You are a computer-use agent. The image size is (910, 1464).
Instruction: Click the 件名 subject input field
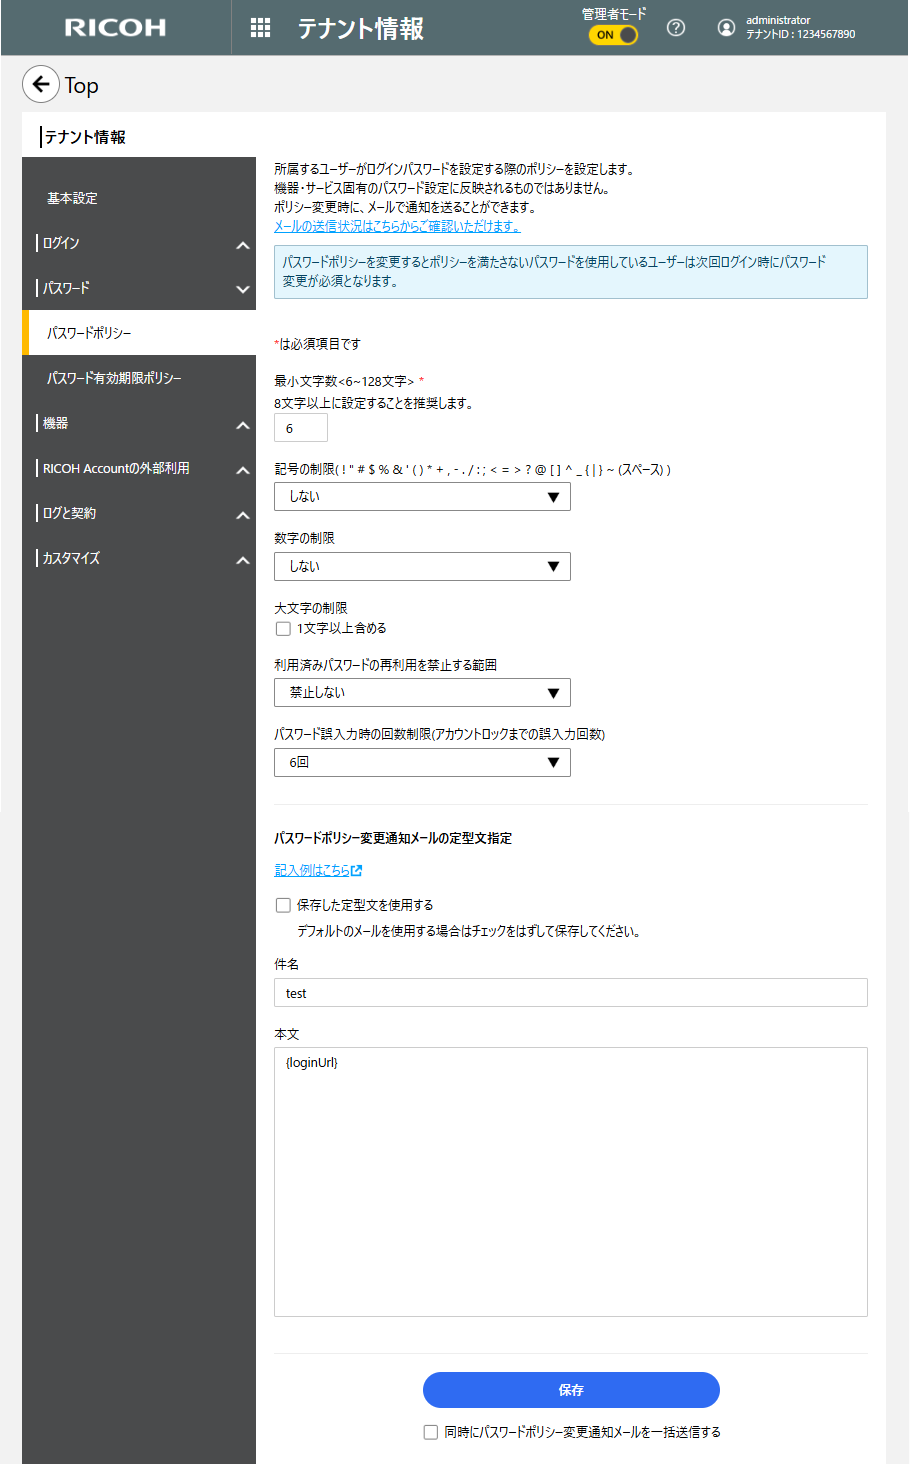(x=570, y=993)
